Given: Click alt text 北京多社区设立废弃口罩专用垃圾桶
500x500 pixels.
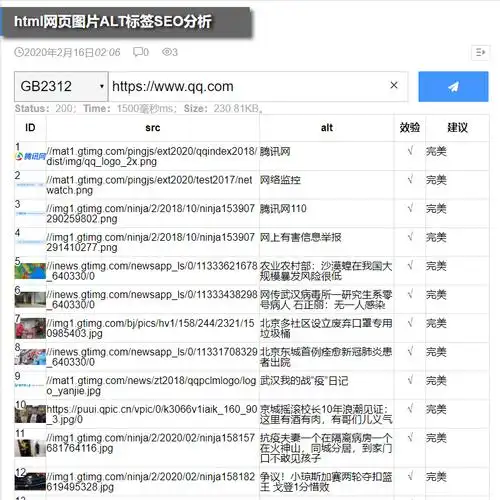Looking at the screenshot, I should coord(326,328).
